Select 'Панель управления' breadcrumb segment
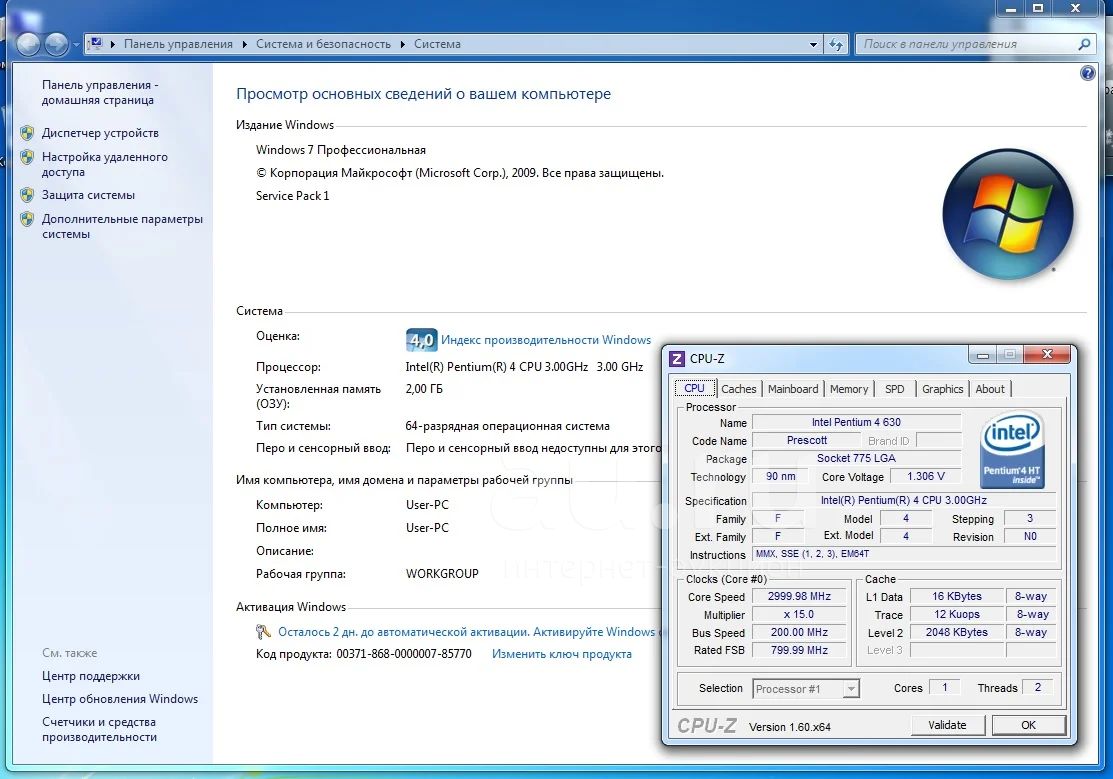The width and height of the screenshot is (1113, 779). coord(178,44)
